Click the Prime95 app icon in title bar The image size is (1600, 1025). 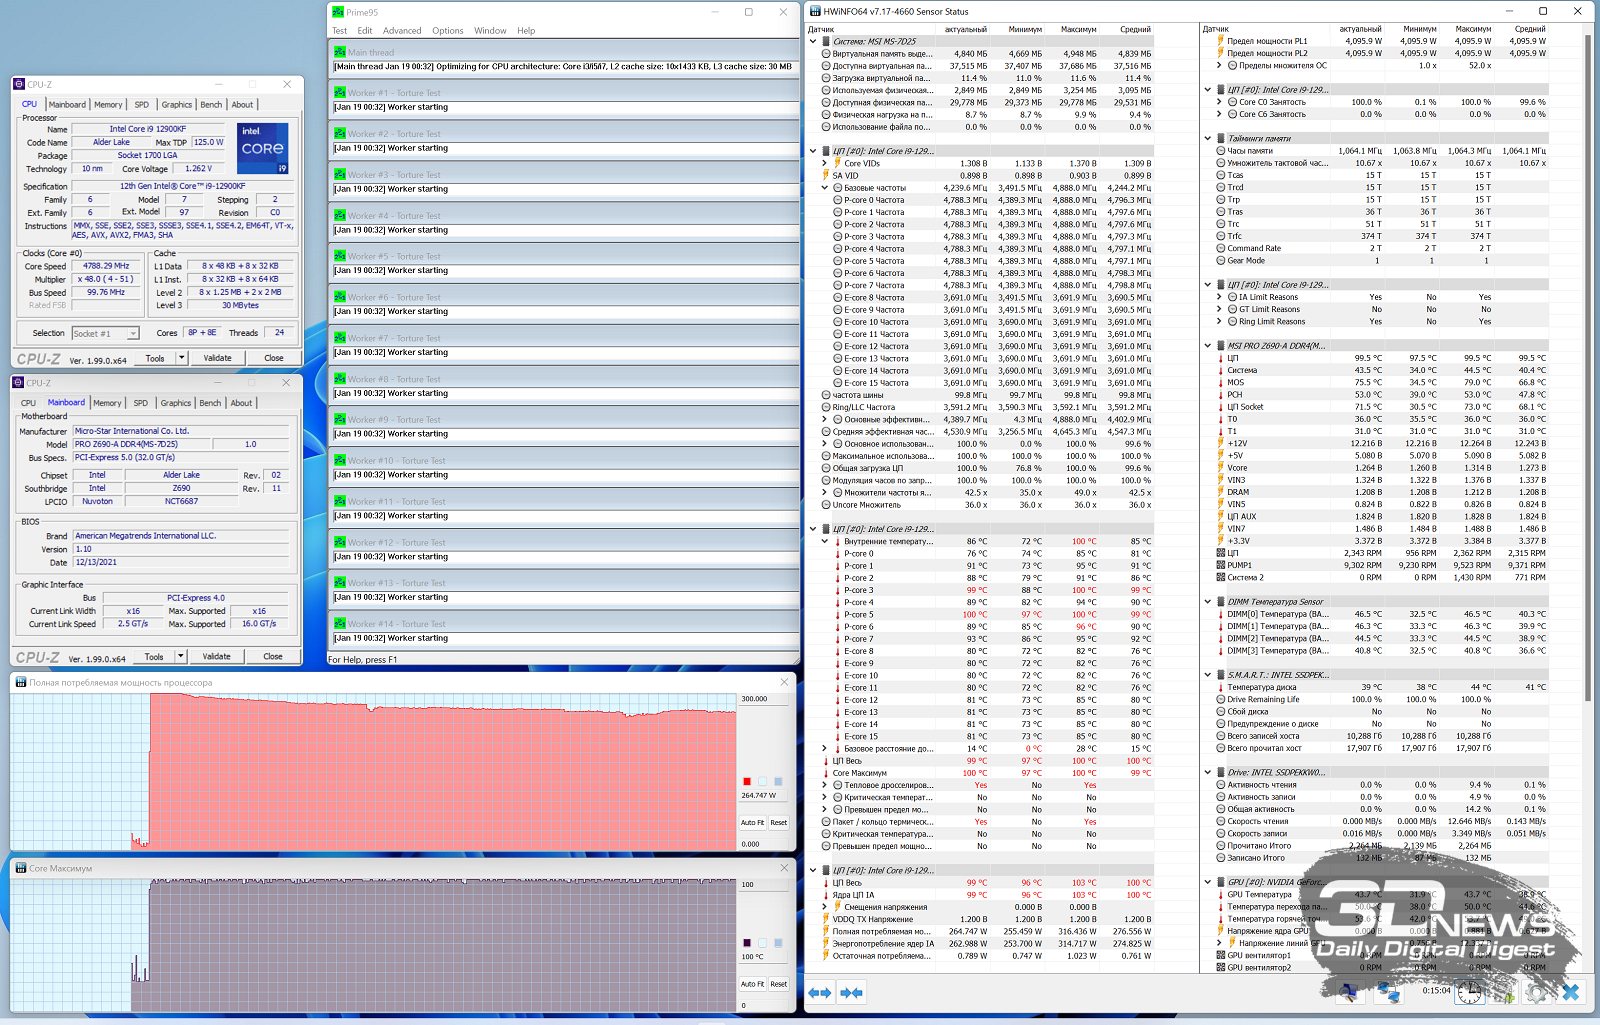[338, 12]
